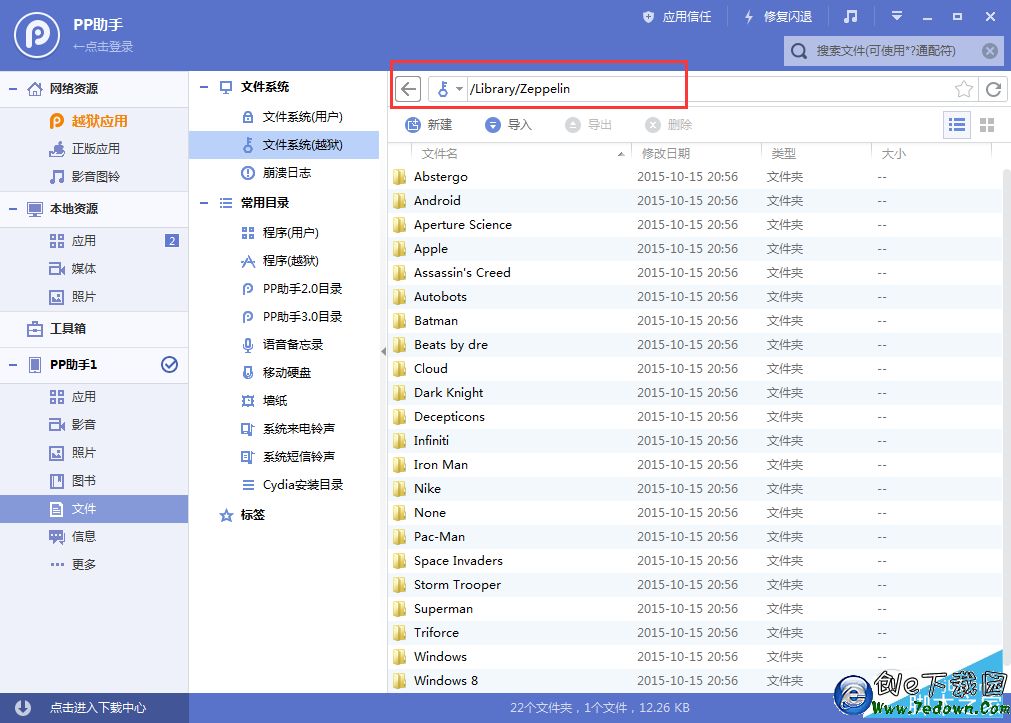Open 系统来电铃声 directory
This screenshot has height=723, width=1011.
pos(284,428)
